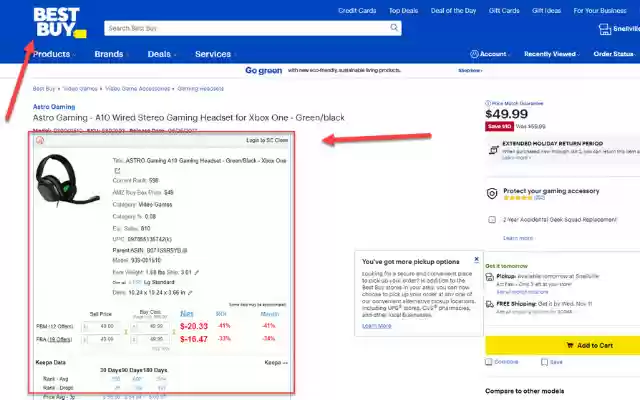Expand the Brands menu
This screenshot has width=640, height=400.
111,54
